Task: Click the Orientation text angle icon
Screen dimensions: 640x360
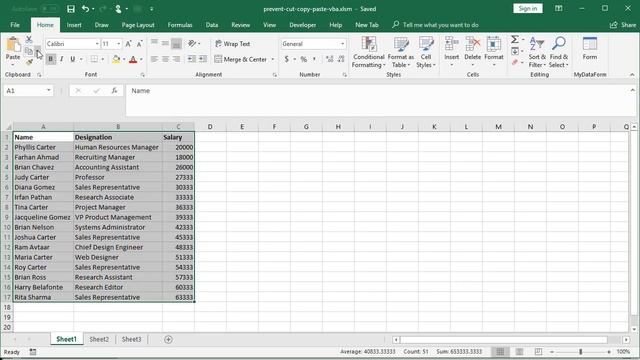Action: click(192, 44)
